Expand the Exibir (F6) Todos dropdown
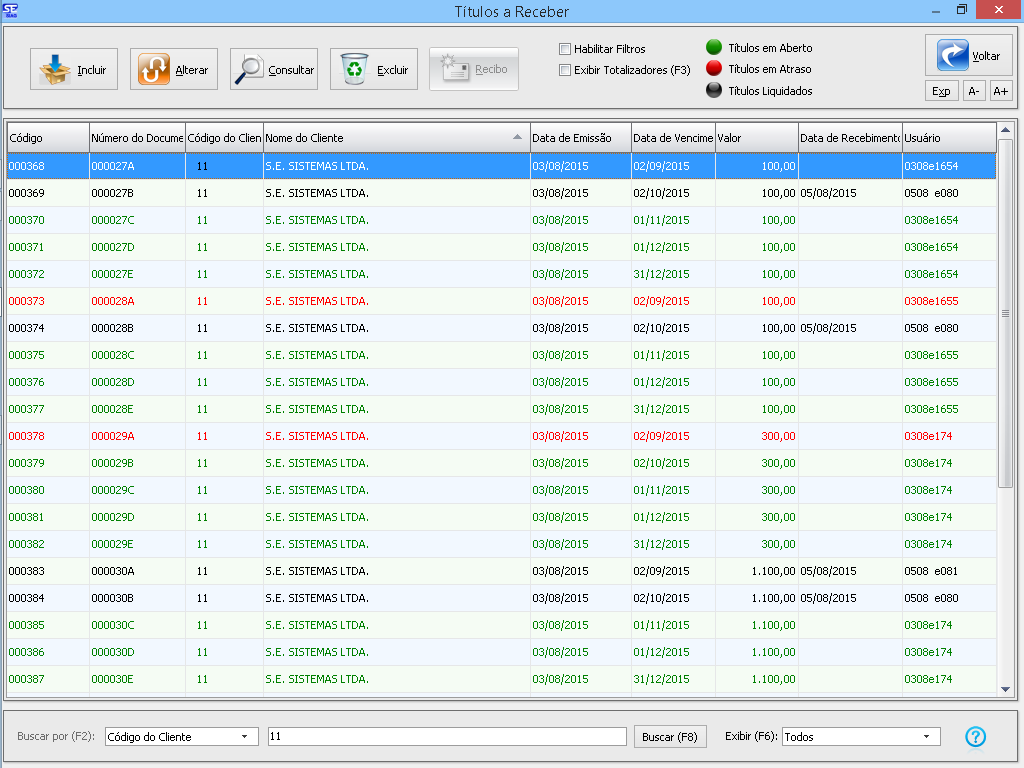This screenshot has width=1024, height=768. click(860, 737)
